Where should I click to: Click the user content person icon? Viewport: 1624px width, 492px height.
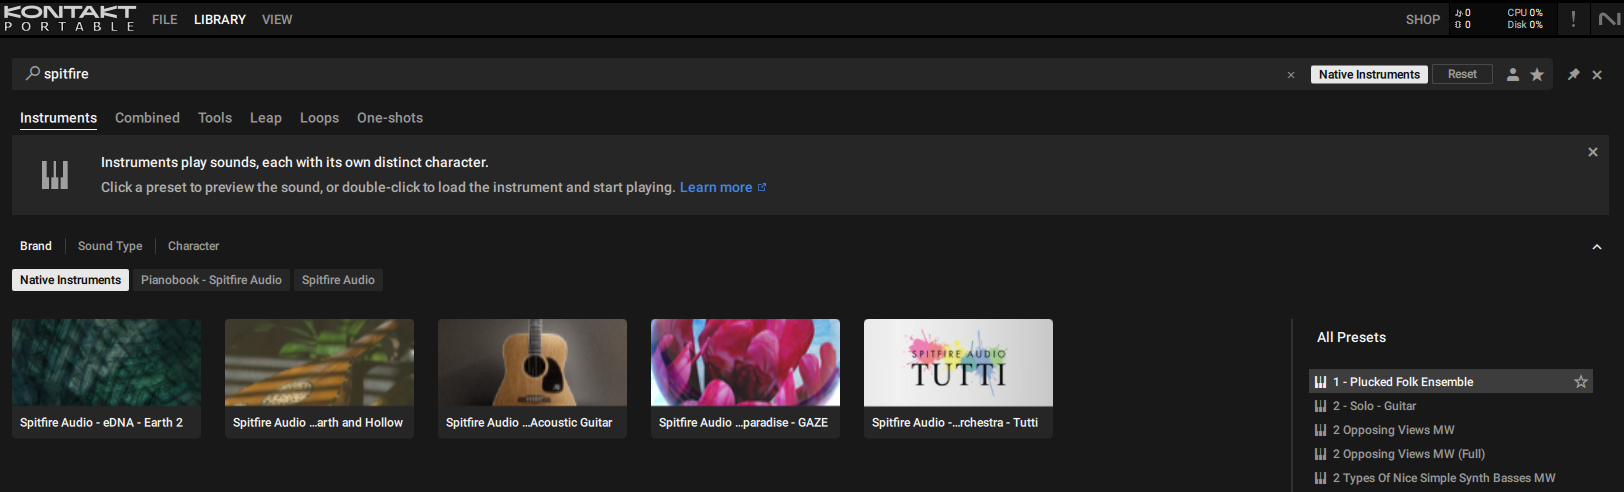pyautogui.click(x=1513, y=75)
